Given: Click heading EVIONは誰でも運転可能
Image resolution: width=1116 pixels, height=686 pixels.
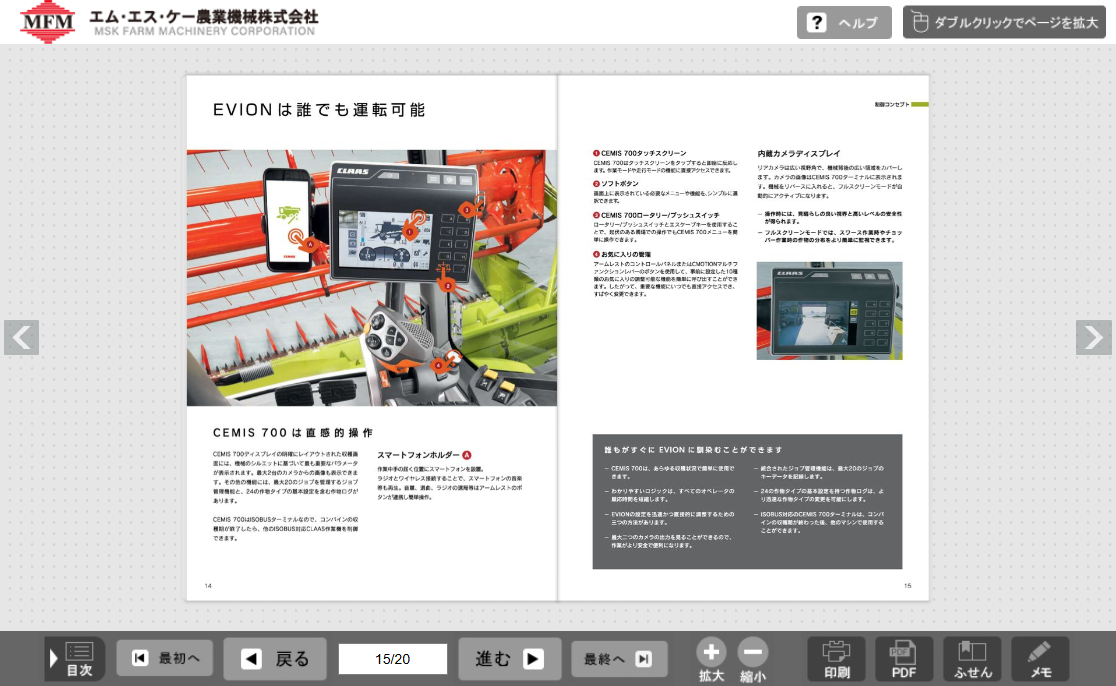Looking at the screenshot, I should 319,110.
